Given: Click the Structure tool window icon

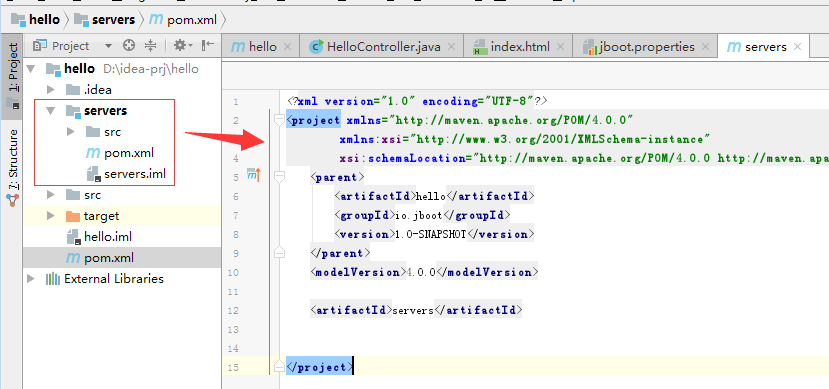Looking at the screenshot, I should point(12,200).
